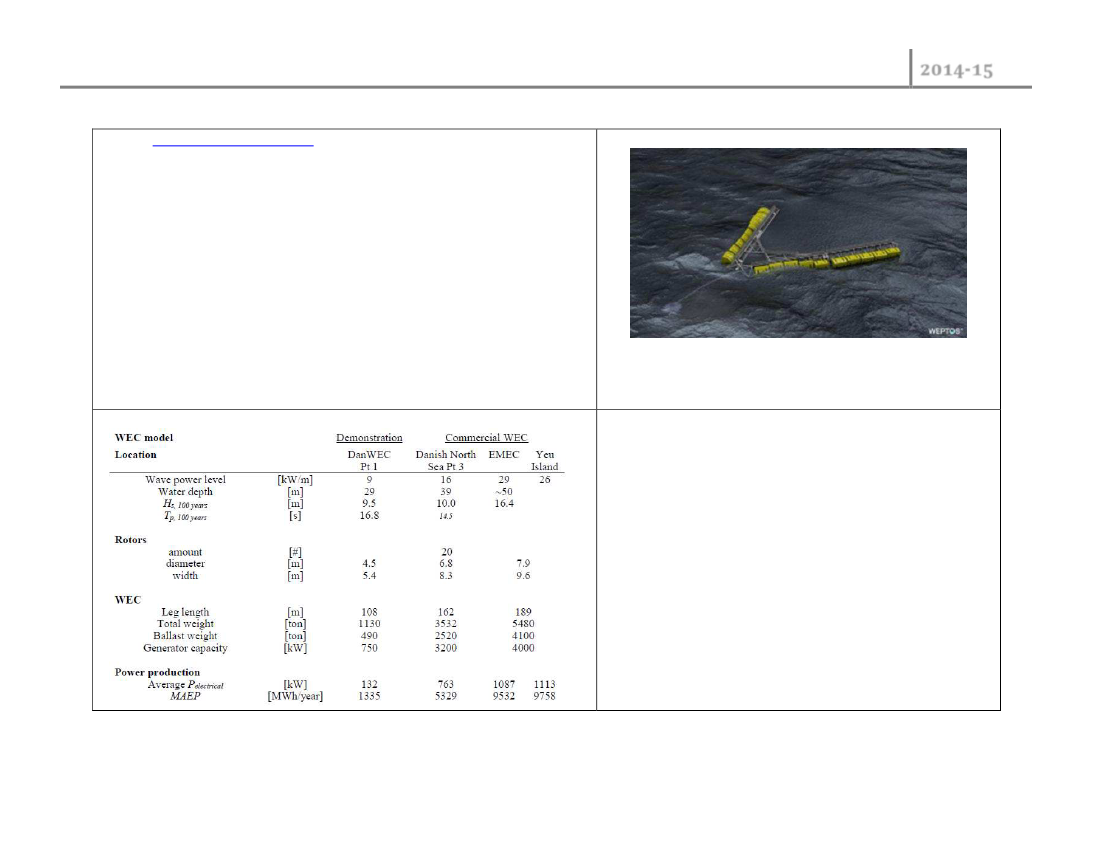Click the 9758 MAEP value
Screen dimensions: 1100x850
544,696
